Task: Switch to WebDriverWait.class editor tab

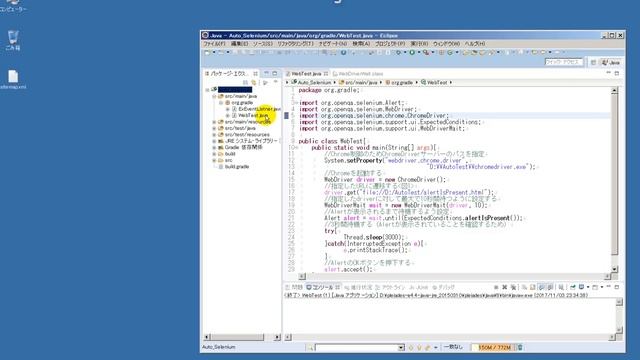Action: (x=358, y=73)
